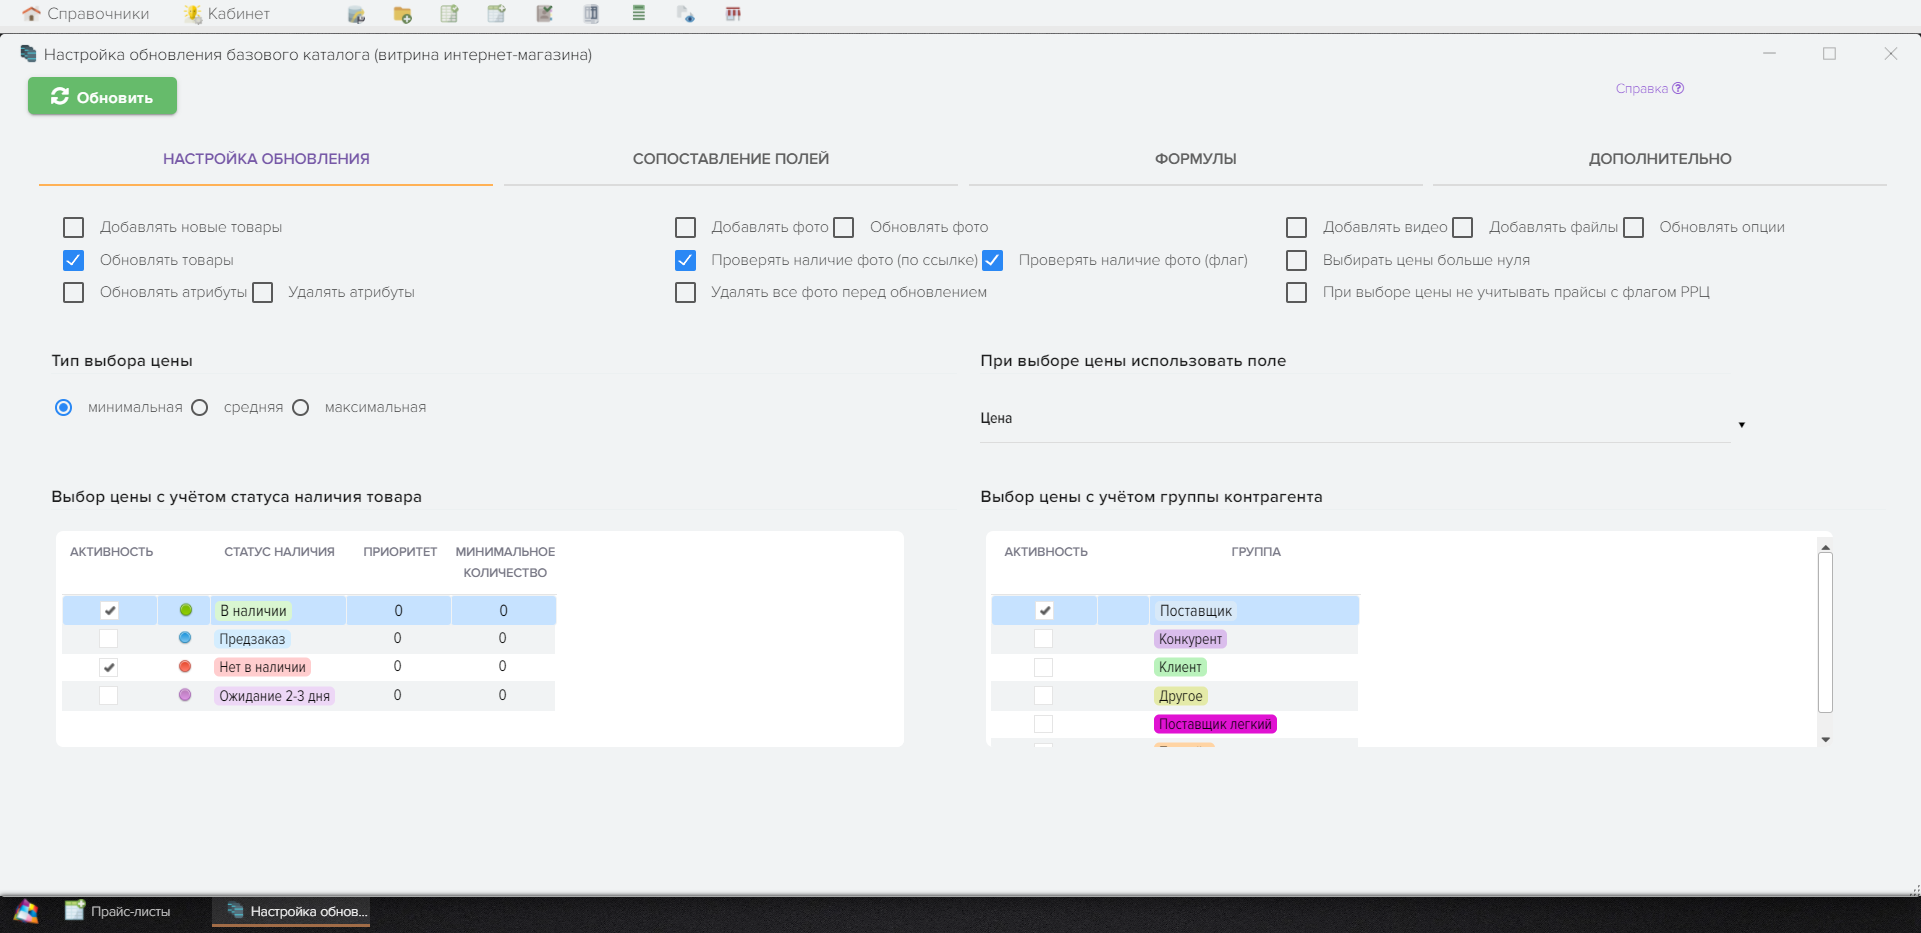Toggle activity checkbox for Предзаказ
Image resolution: width=1921 pixels, height=933 pixels.
coord(109,638)
